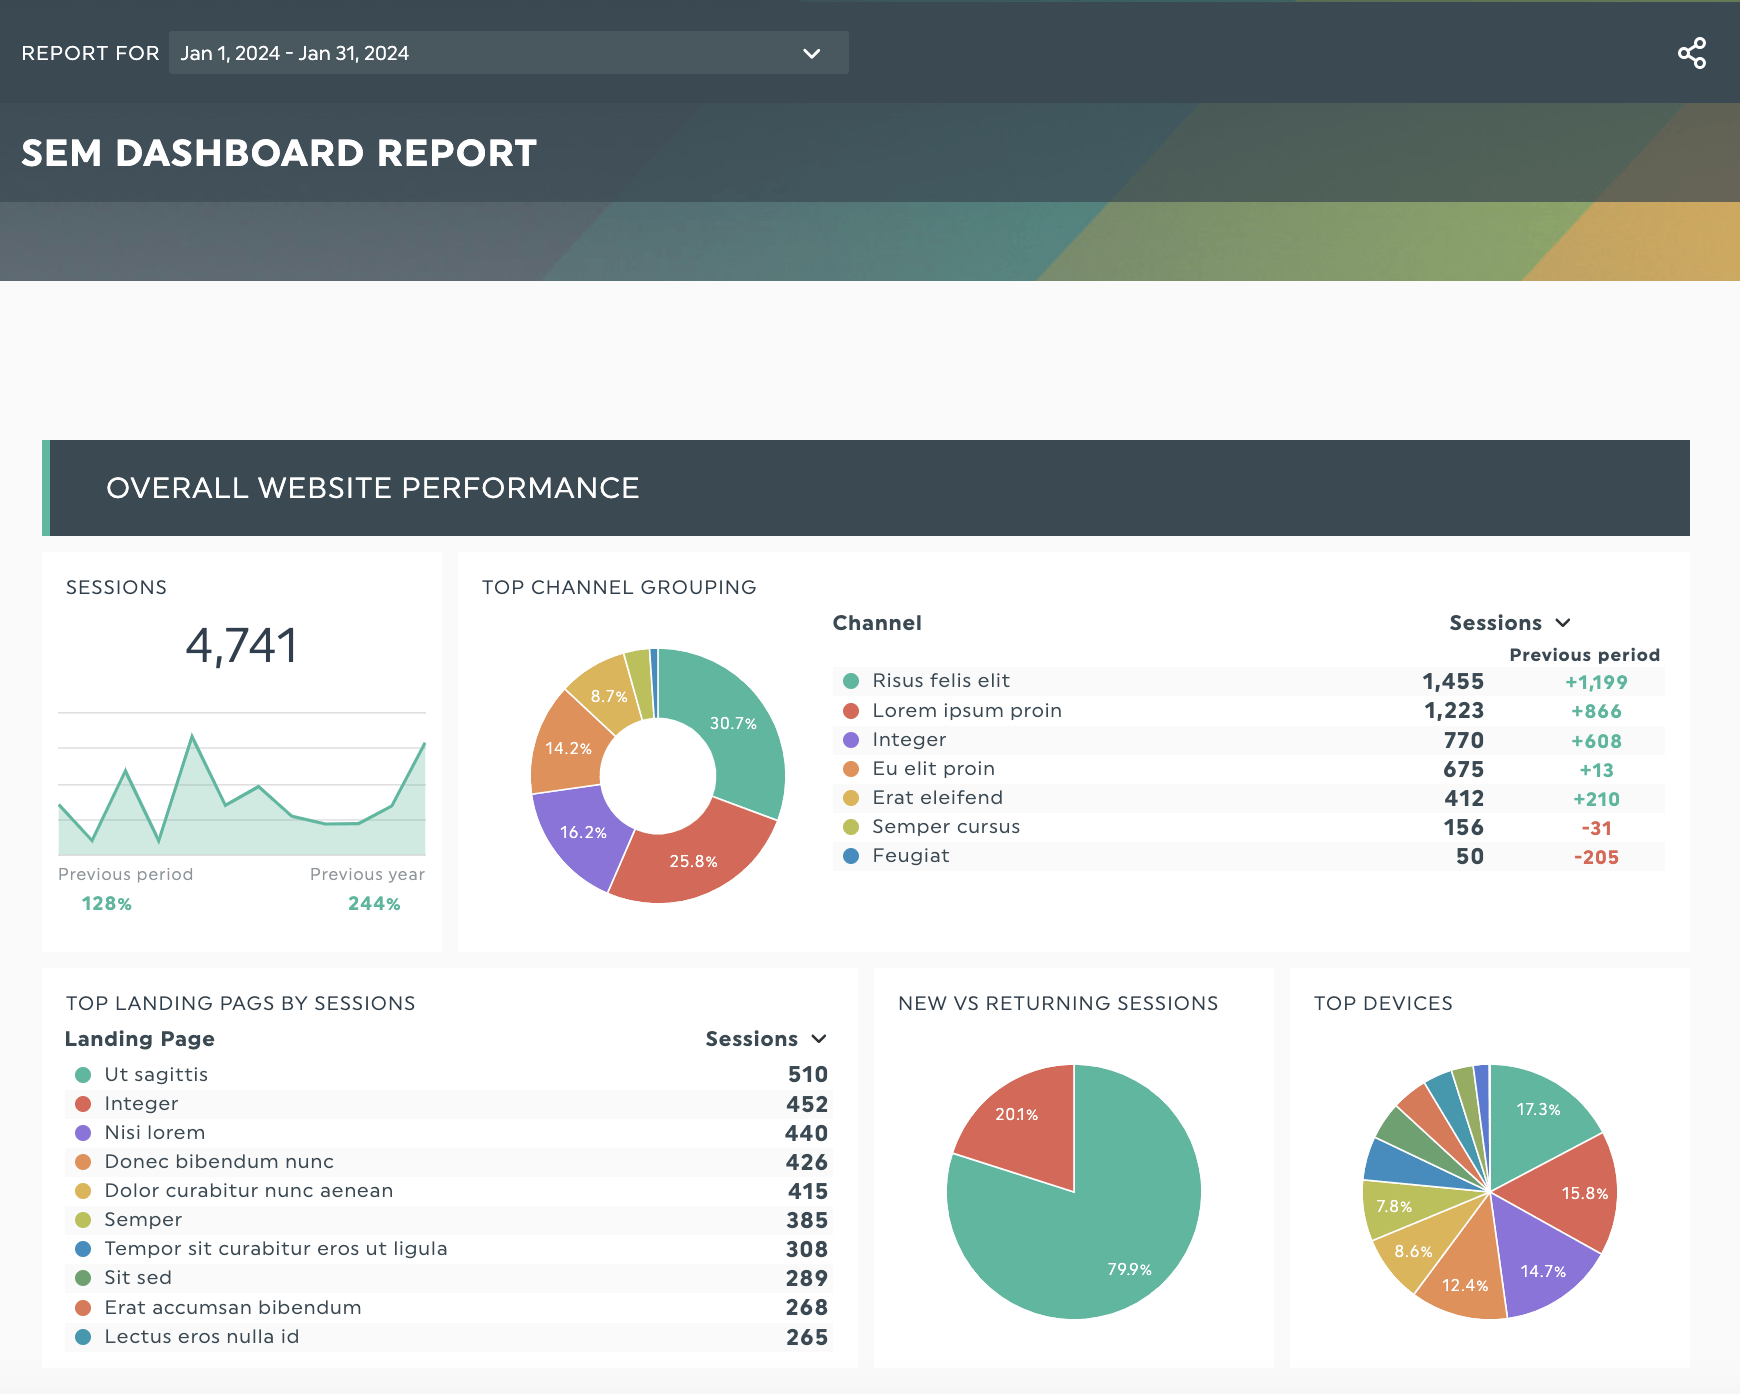Click the Integer channel purple legend dot
This screenshot has width=1740, height=1394.
tap(851, 740)
